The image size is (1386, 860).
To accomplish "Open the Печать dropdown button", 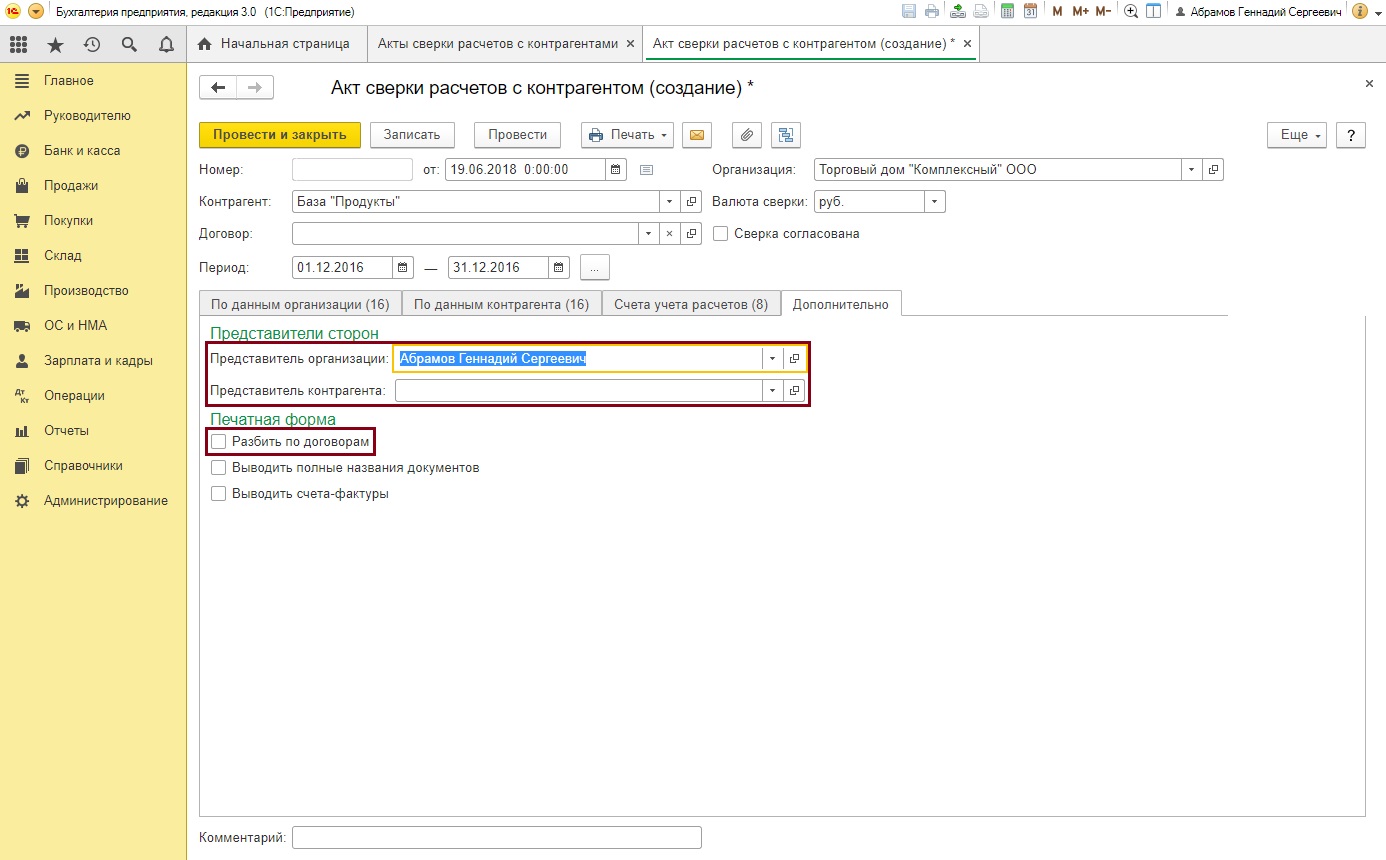I will [x=628, y=135].
